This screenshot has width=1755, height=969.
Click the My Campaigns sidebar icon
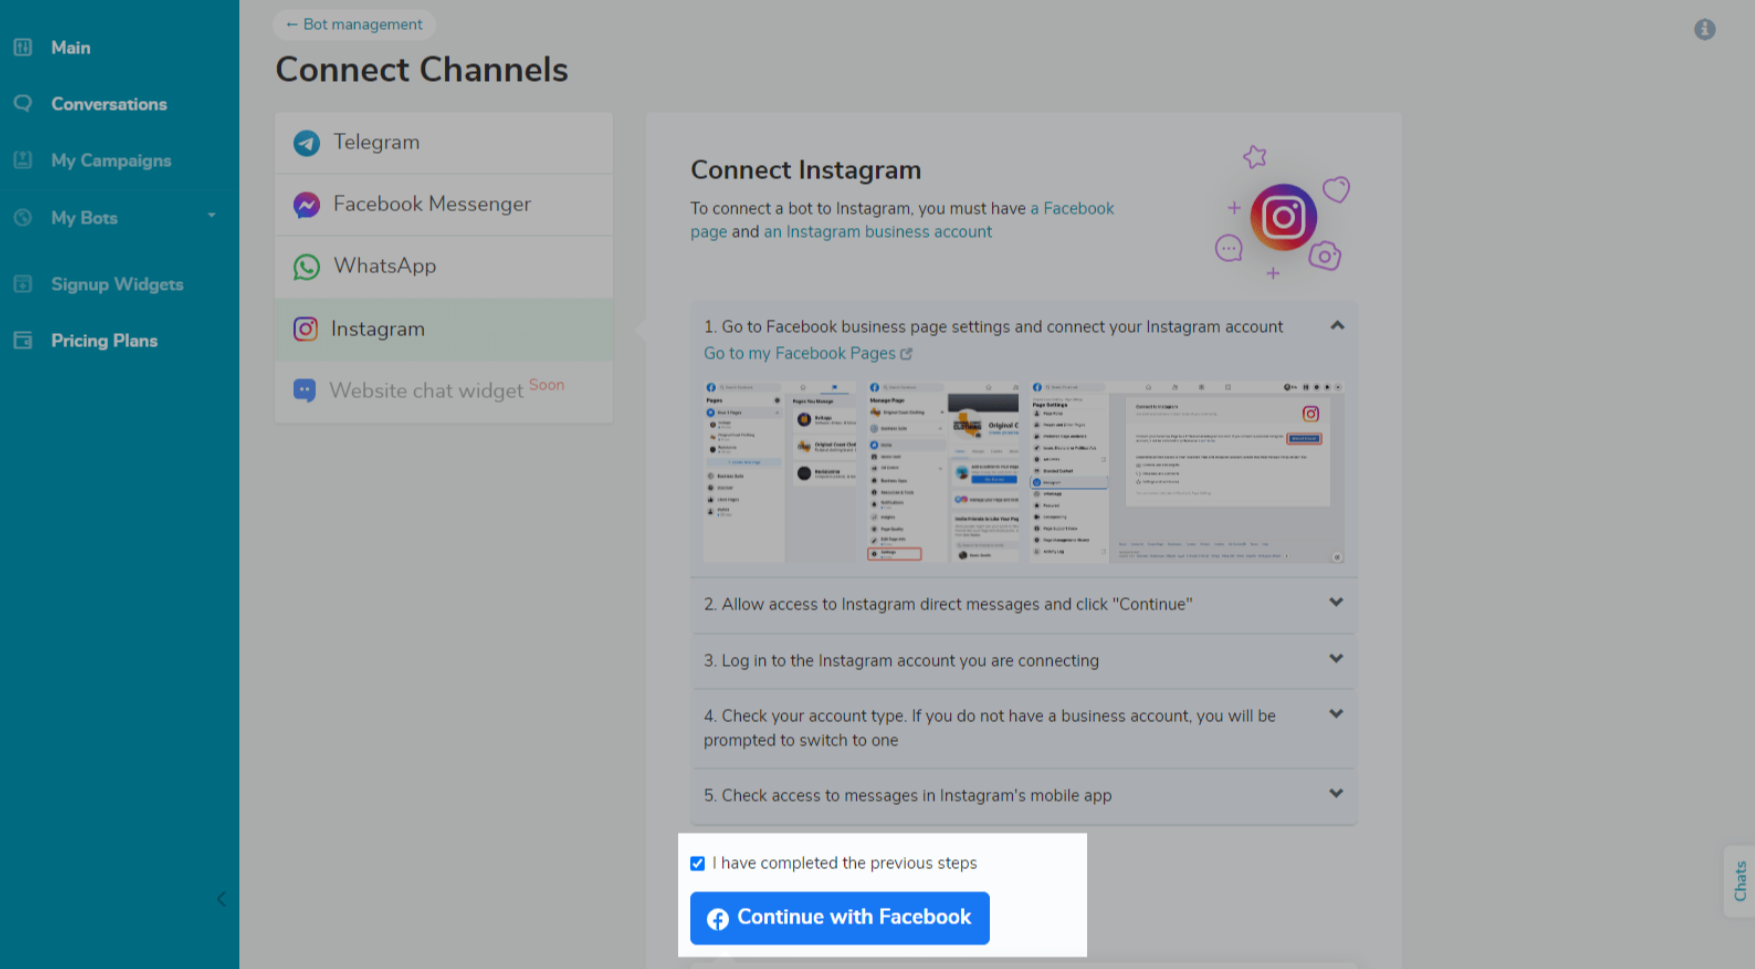click(23, 160)
